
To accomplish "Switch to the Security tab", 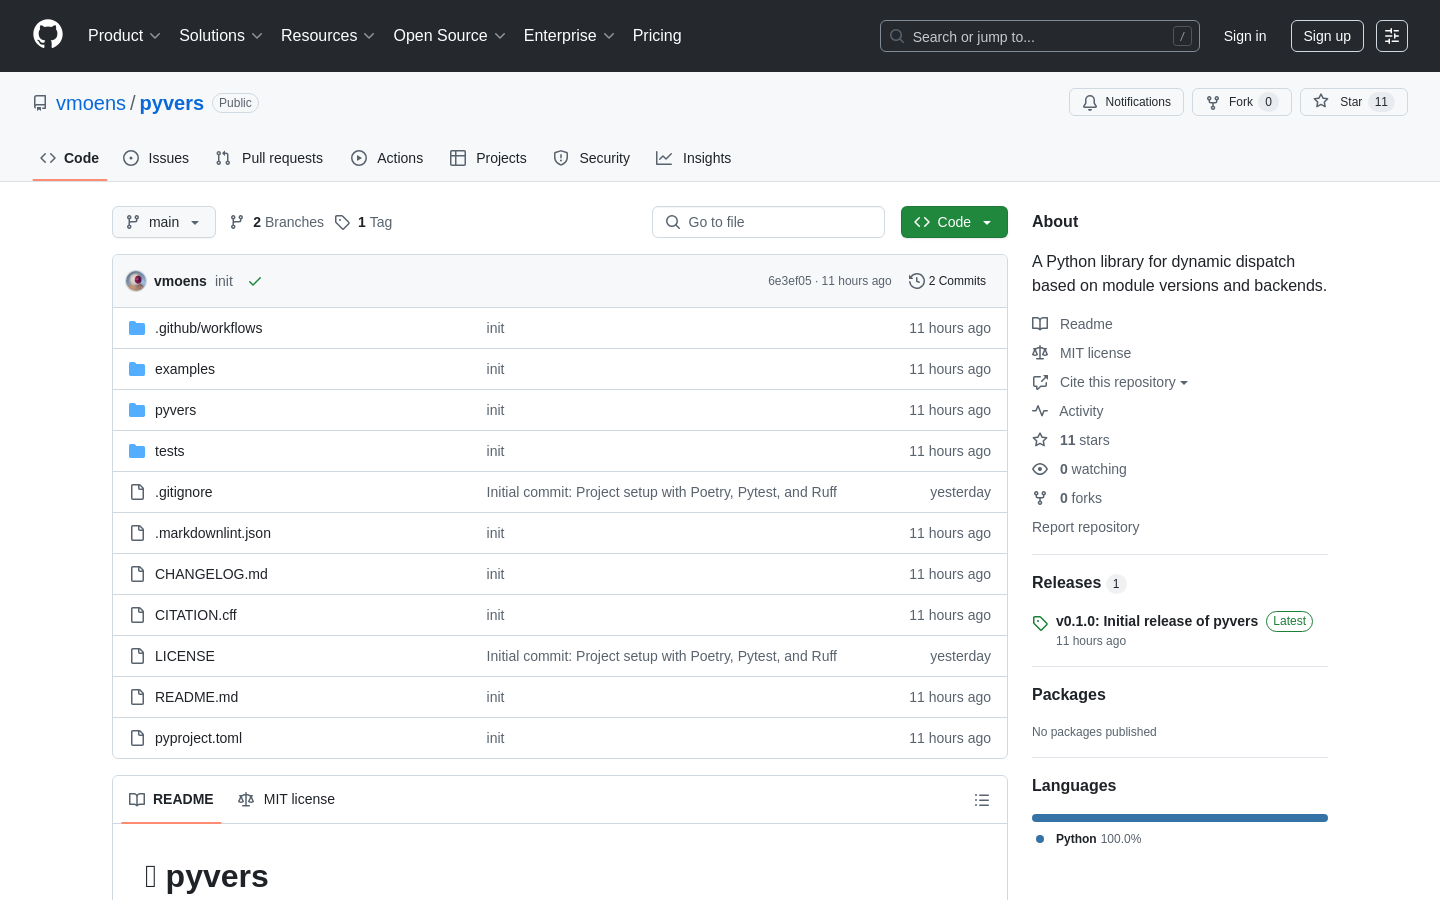I will coord(592,158).
